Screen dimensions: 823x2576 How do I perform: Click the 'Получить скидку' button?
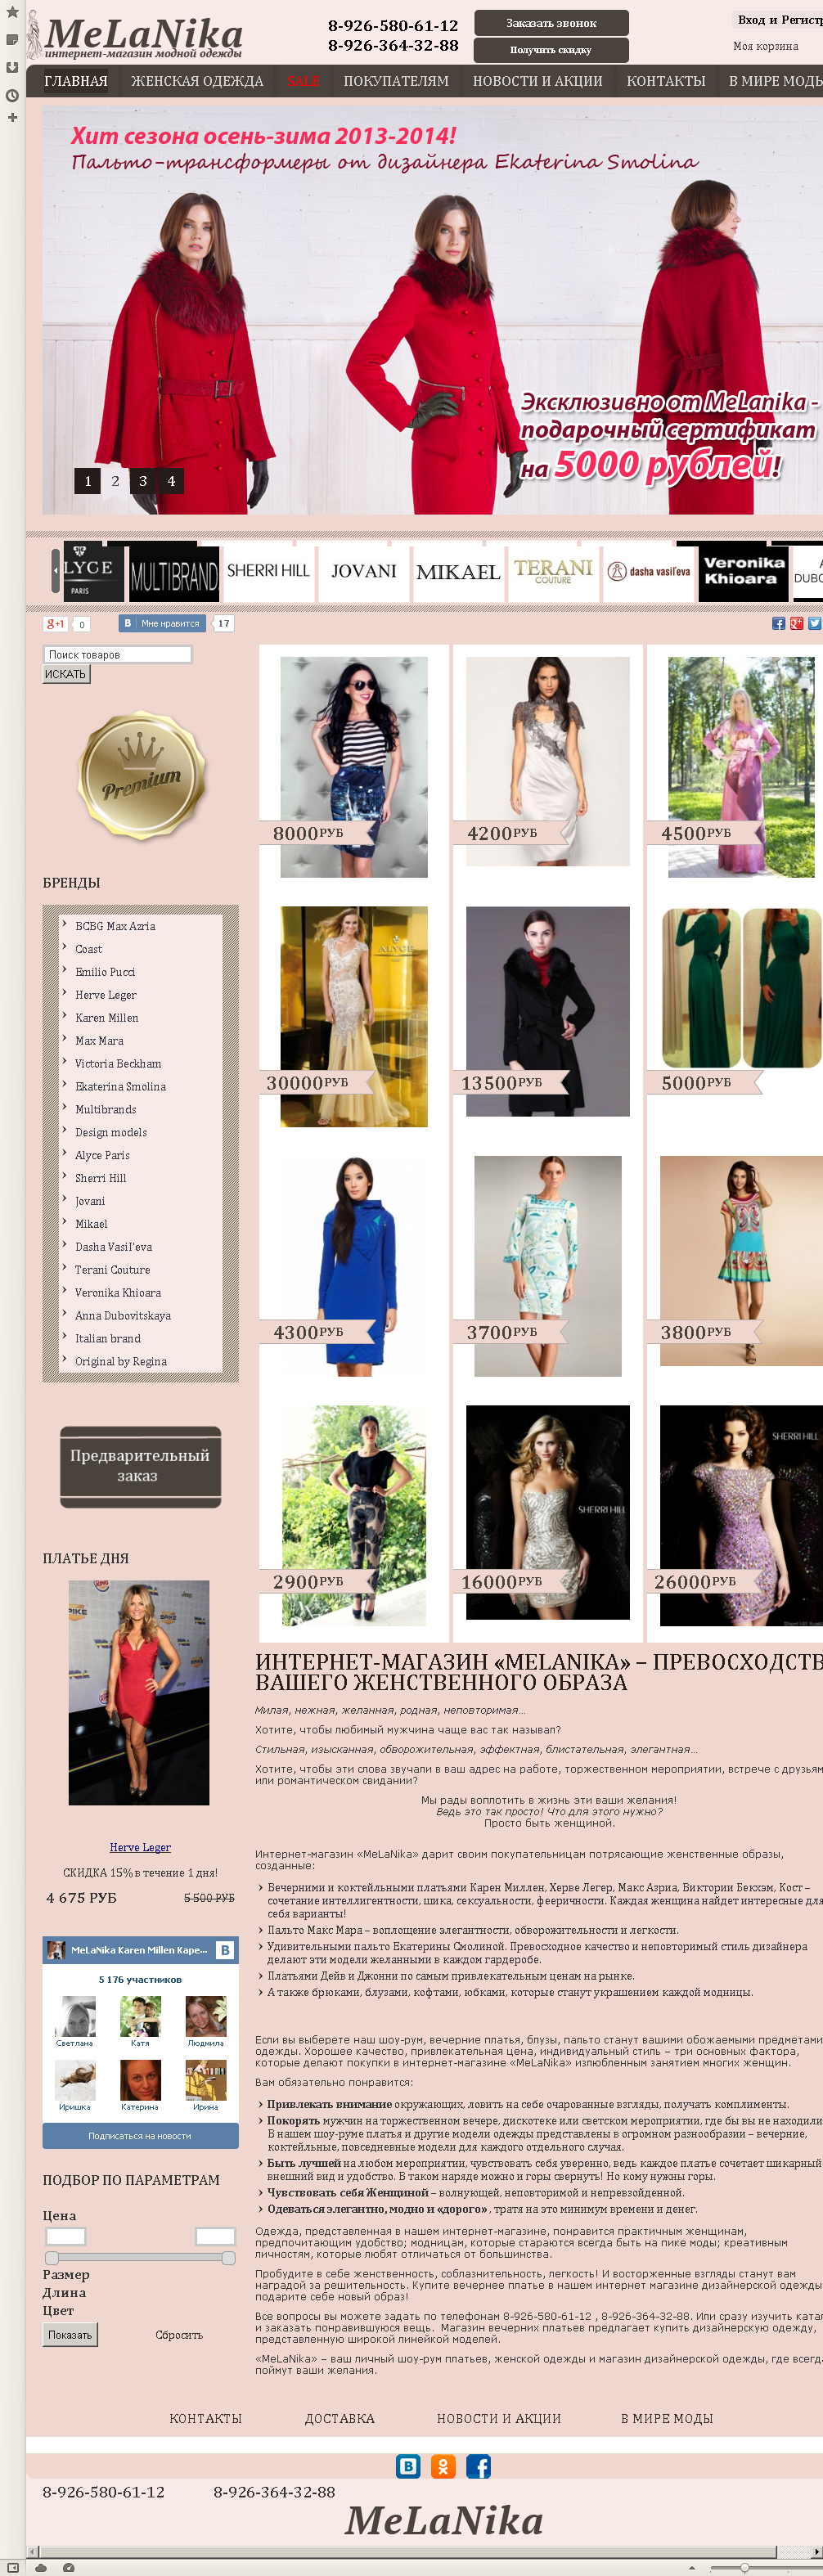click(551, 50)
